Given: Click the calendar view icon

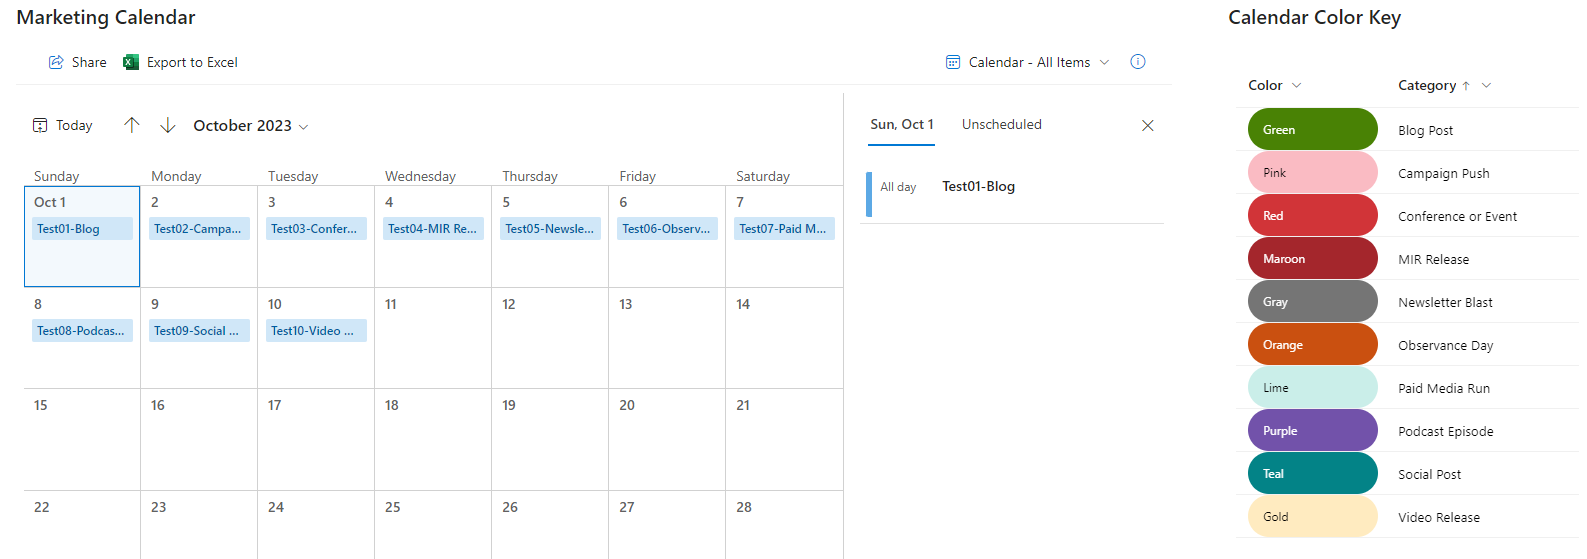Looking at the screenshot, I should coord(953,62).
